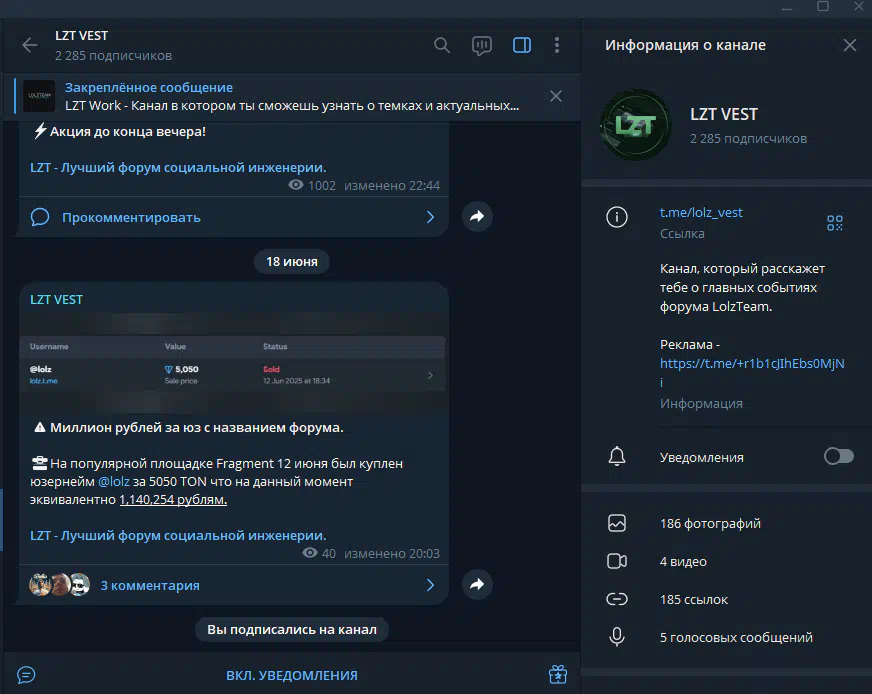Open the 4 видео media list

tap(726, 562)
